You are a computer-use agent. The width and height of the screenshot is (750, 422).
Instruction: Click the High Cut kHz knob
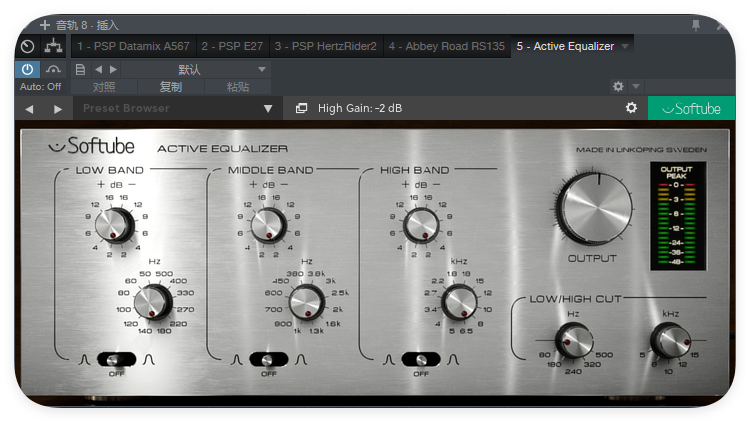click(x=671, y=340)
